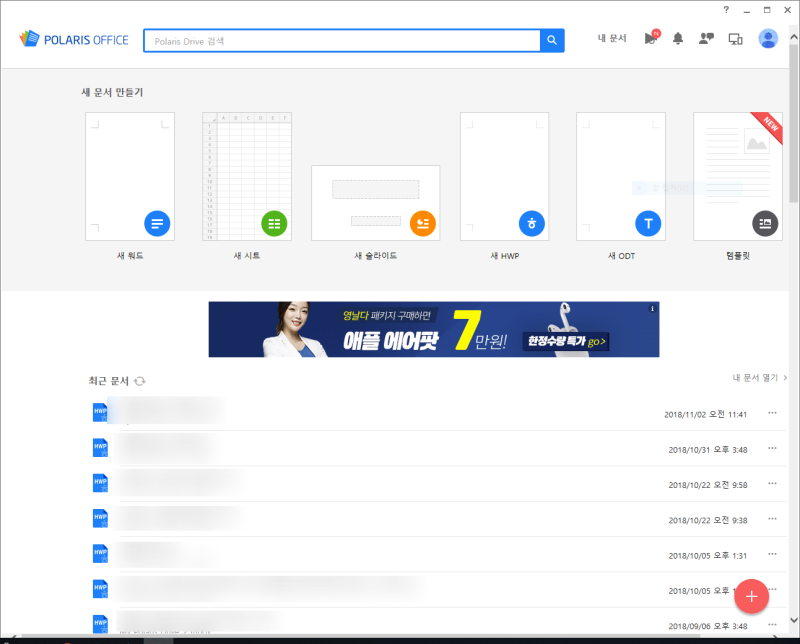800x644 pixels.
Task: Refresh the 최근 문서 list
Action: click(140, 381)
